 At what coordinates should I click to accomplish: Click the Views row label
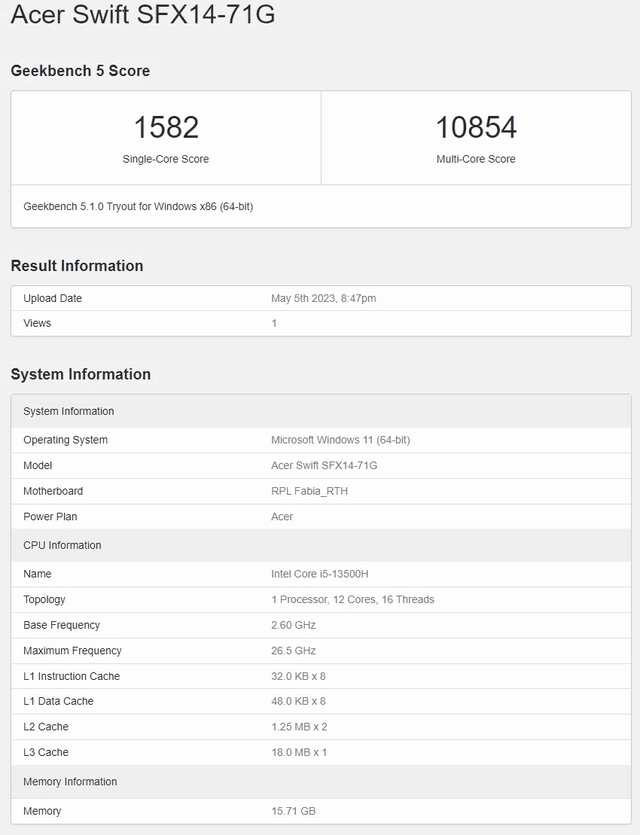[37, 323]
